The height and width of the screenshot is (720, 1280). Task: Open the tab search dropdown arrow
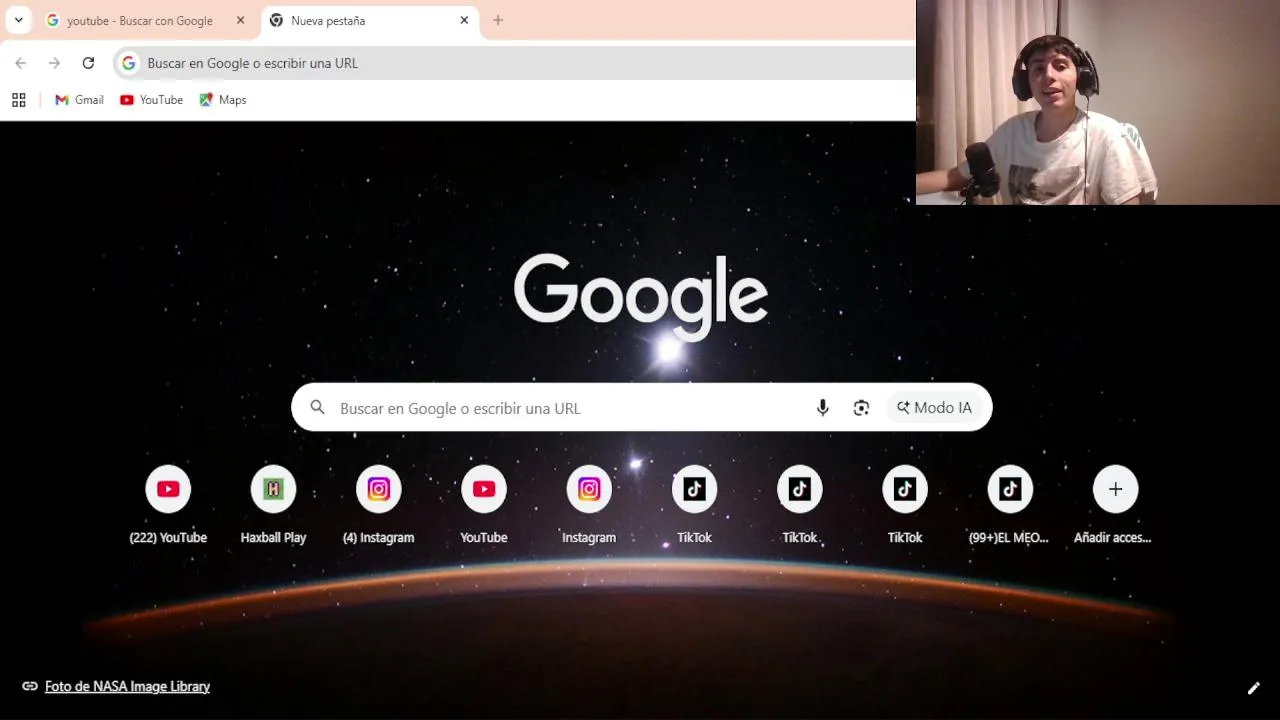pos(18,20)
